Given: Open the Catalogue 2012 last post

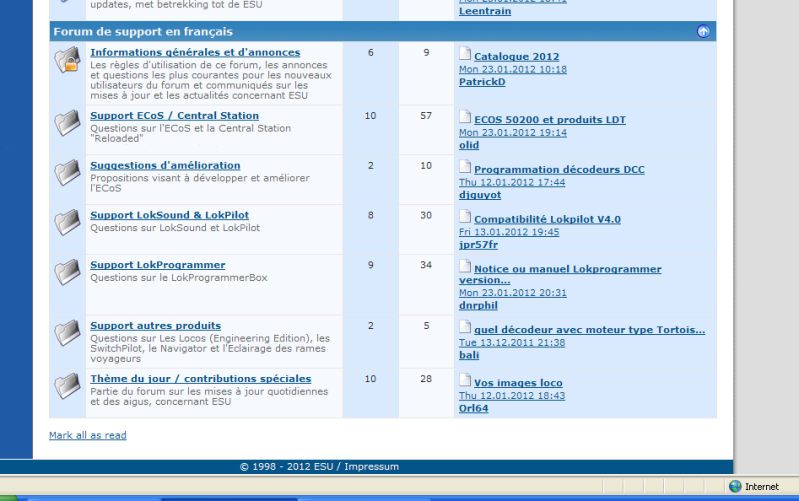Looking at the screenshot, I should tap(517, 57).
